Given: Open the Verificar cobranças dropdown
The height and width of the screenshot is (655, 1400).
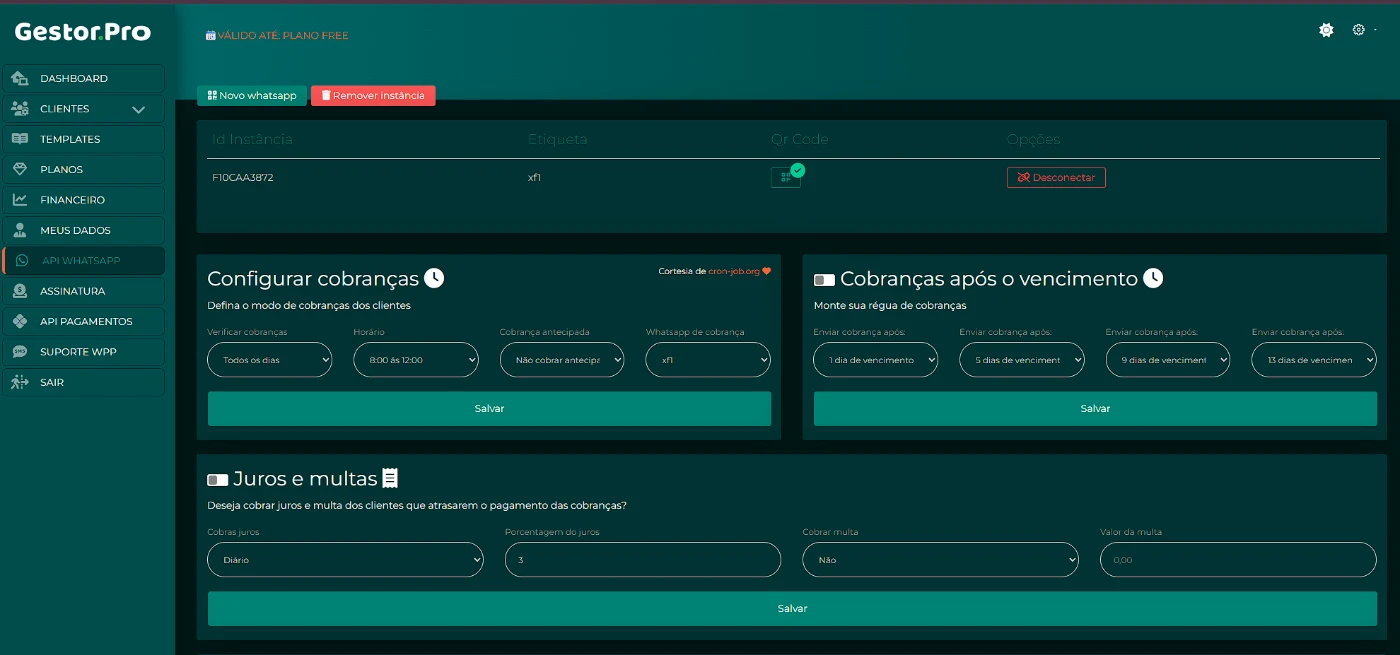Looking at the screenshot, I should 269,360.
